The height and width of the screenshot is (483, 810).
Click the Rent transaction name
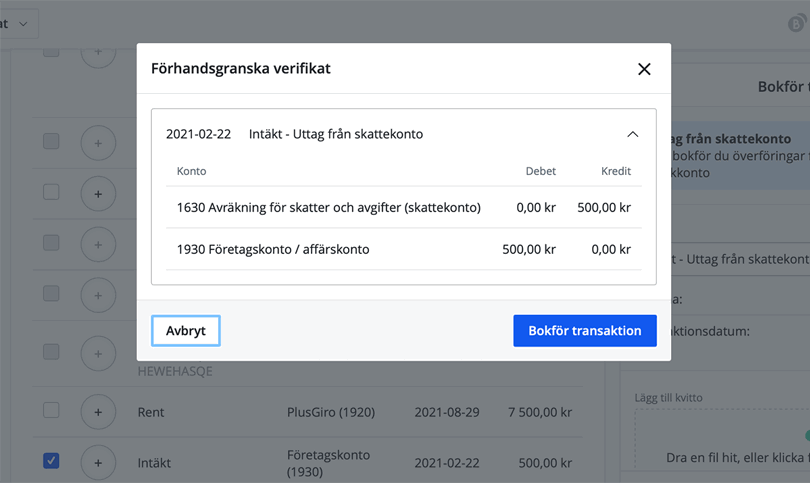pos(151,412)
